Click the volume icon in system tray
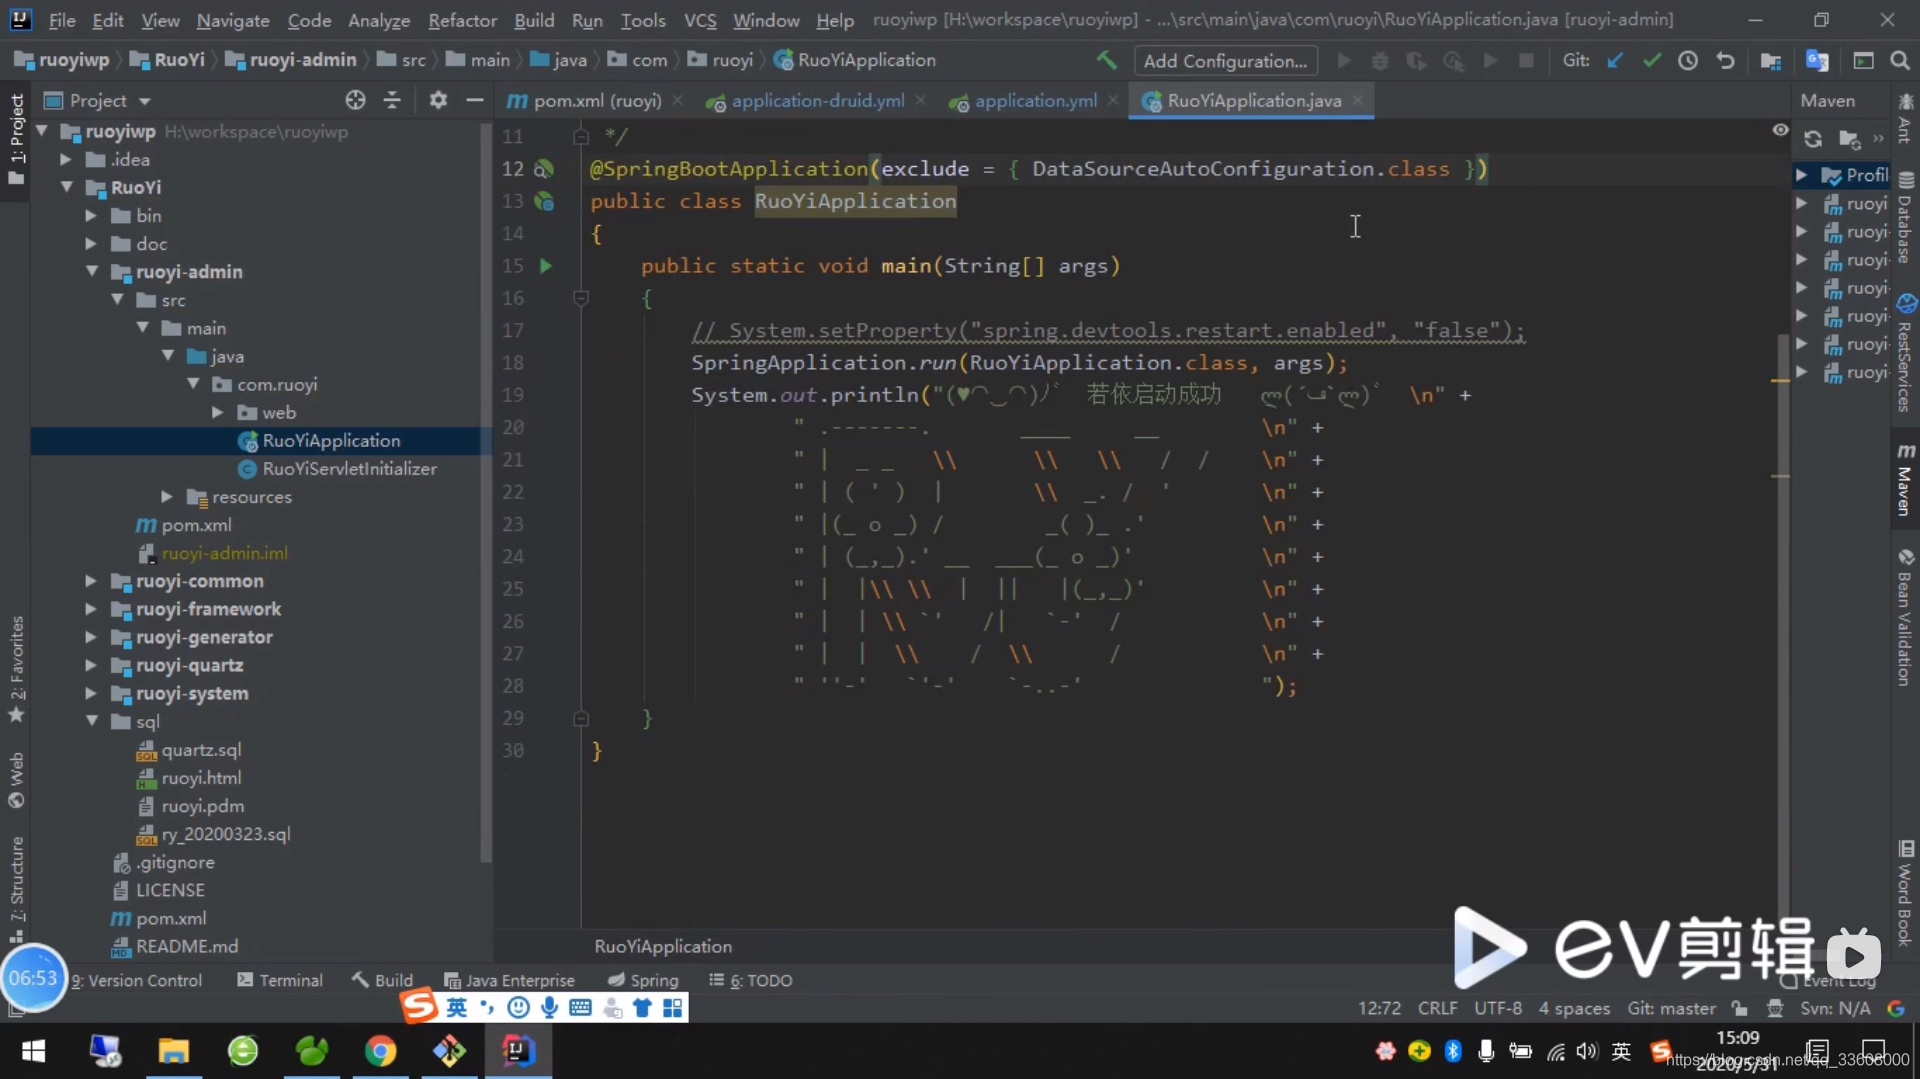 pos(1587,1051)
